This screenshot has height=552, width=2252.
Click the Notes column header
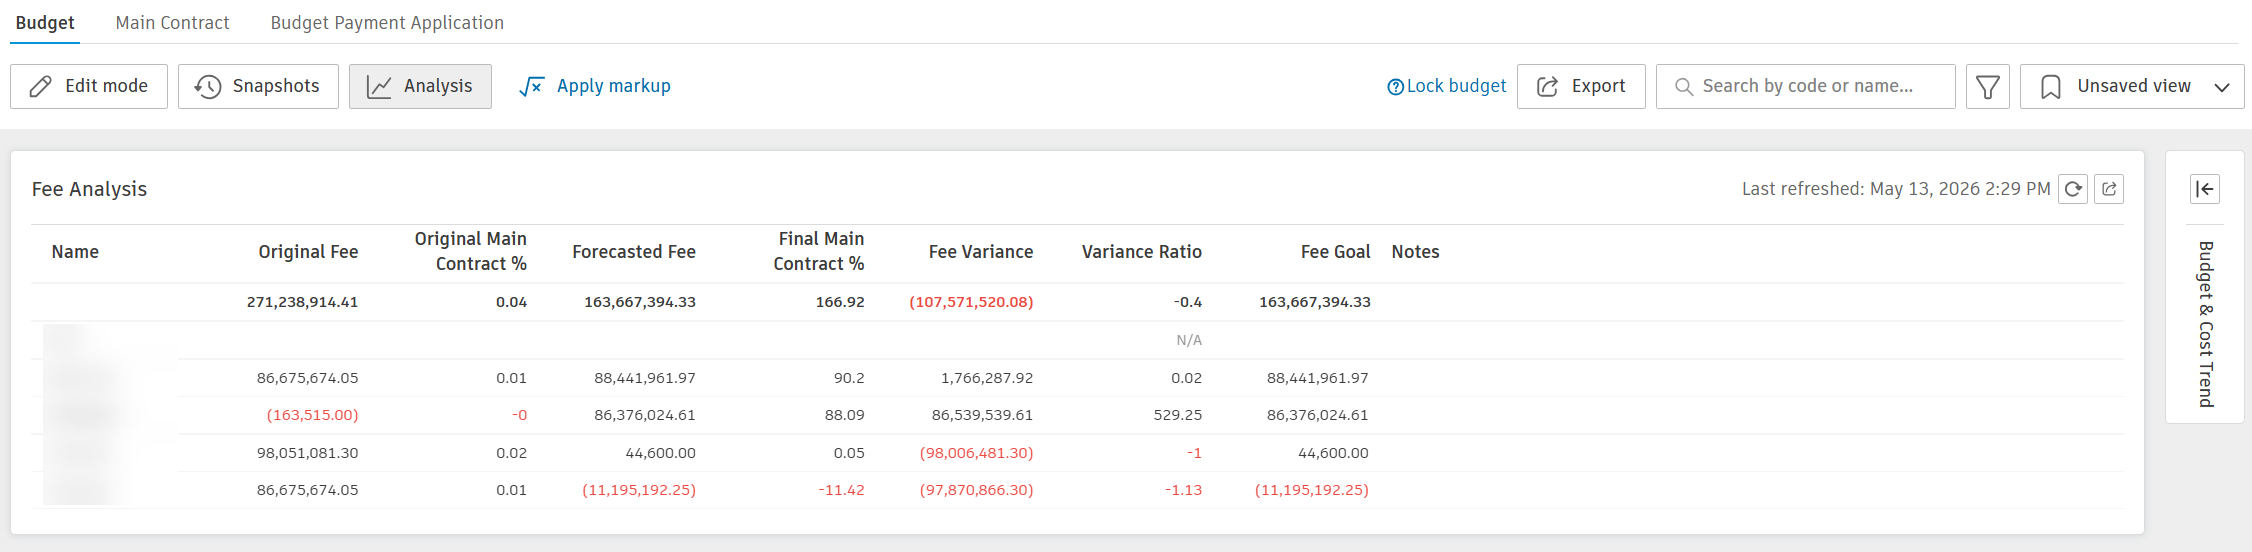1415,252
